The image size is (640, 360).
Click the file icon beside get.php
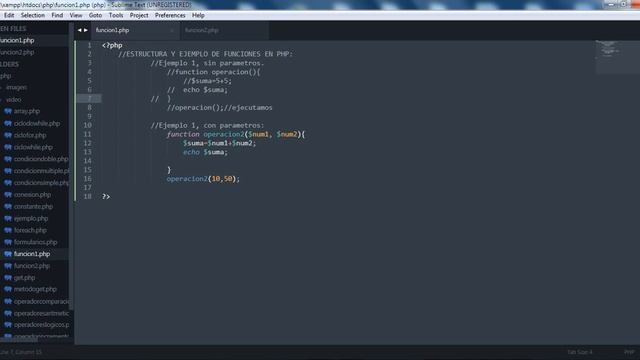tap(8, 278)
